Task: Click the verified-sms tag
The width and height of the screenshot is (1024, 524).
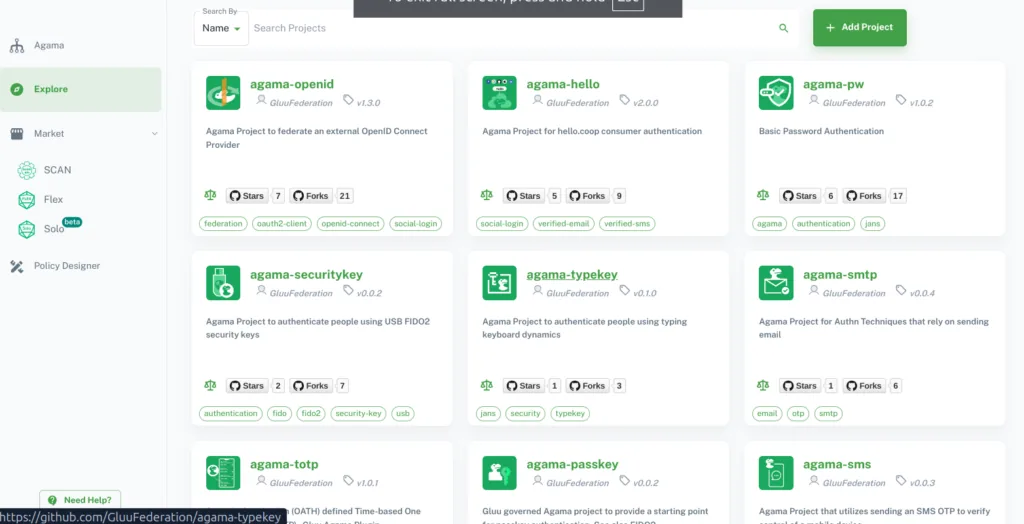Action: point(627,223)
